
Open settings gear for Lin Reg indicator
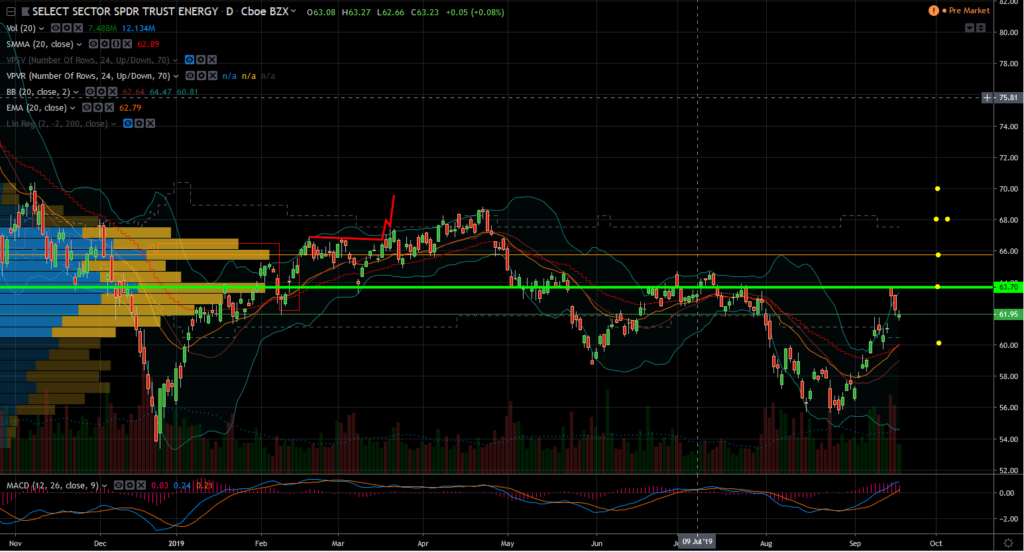pos(139,123)
